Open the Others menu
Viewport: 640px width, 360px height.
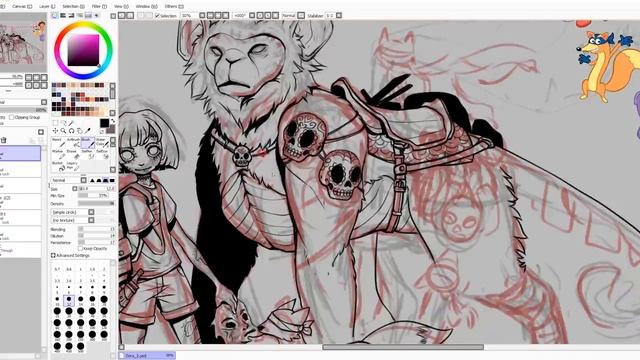point(174,7)
